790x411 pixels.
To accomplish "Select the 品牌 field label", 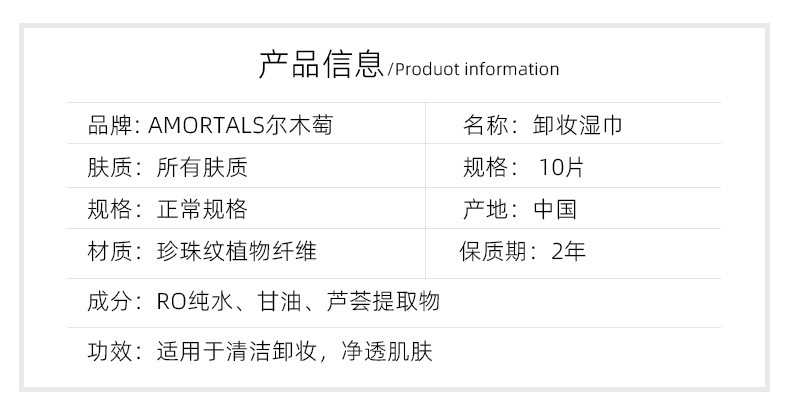I will click(x=109, y=126).
